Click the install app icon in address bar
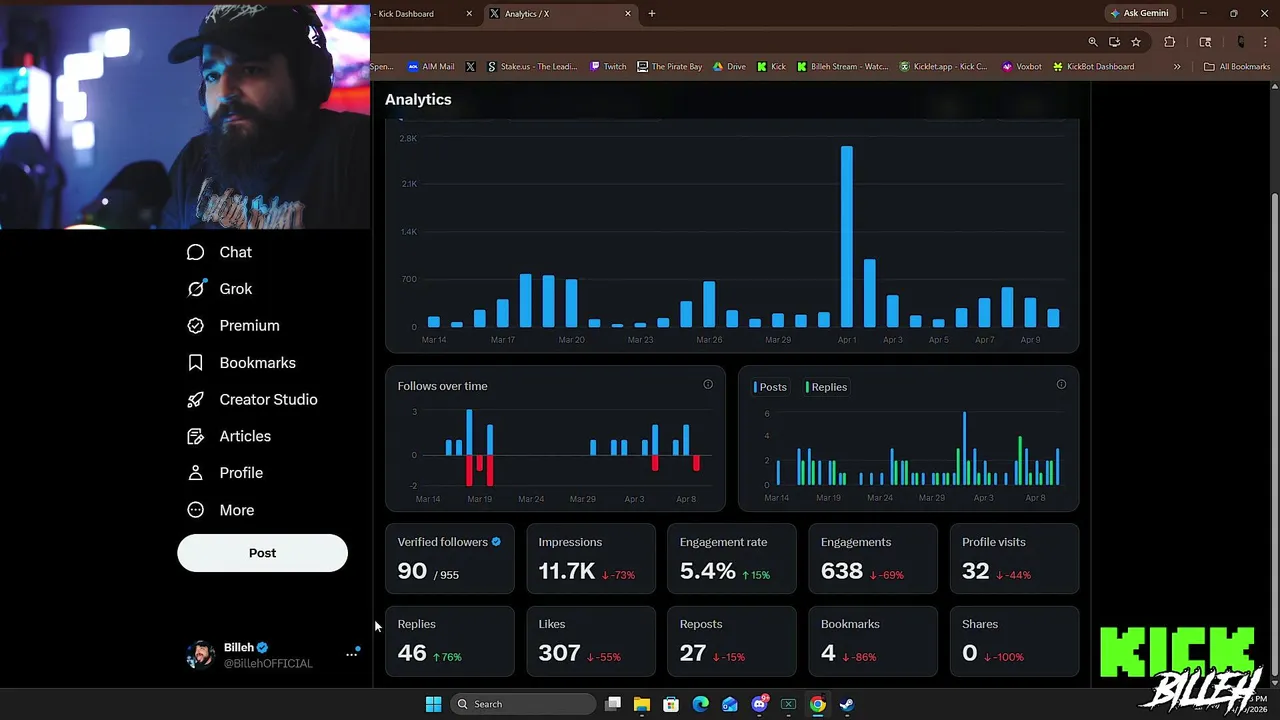This screenshot has height=720, width=1280. [x=1114, y=42]
